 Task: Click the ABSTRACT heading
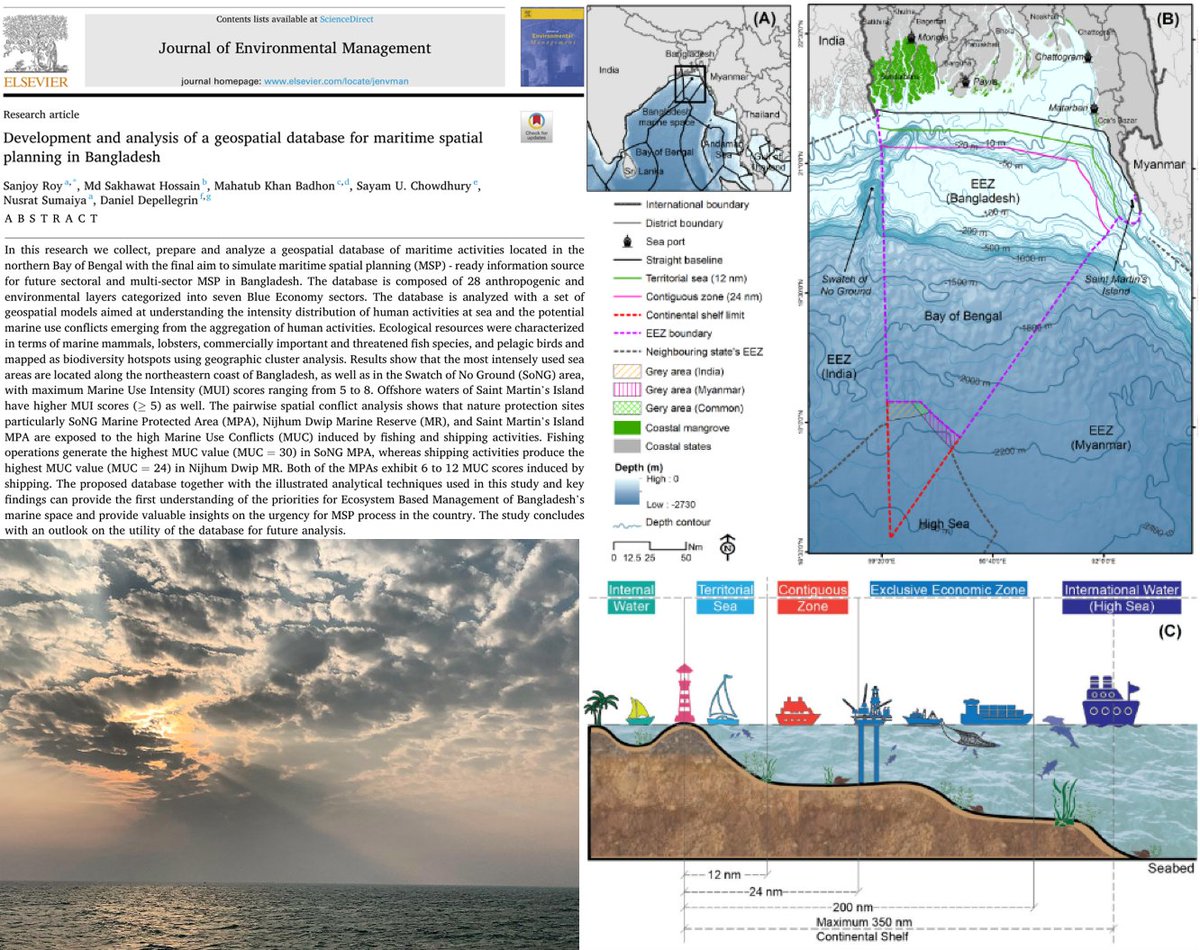(52, 218)
